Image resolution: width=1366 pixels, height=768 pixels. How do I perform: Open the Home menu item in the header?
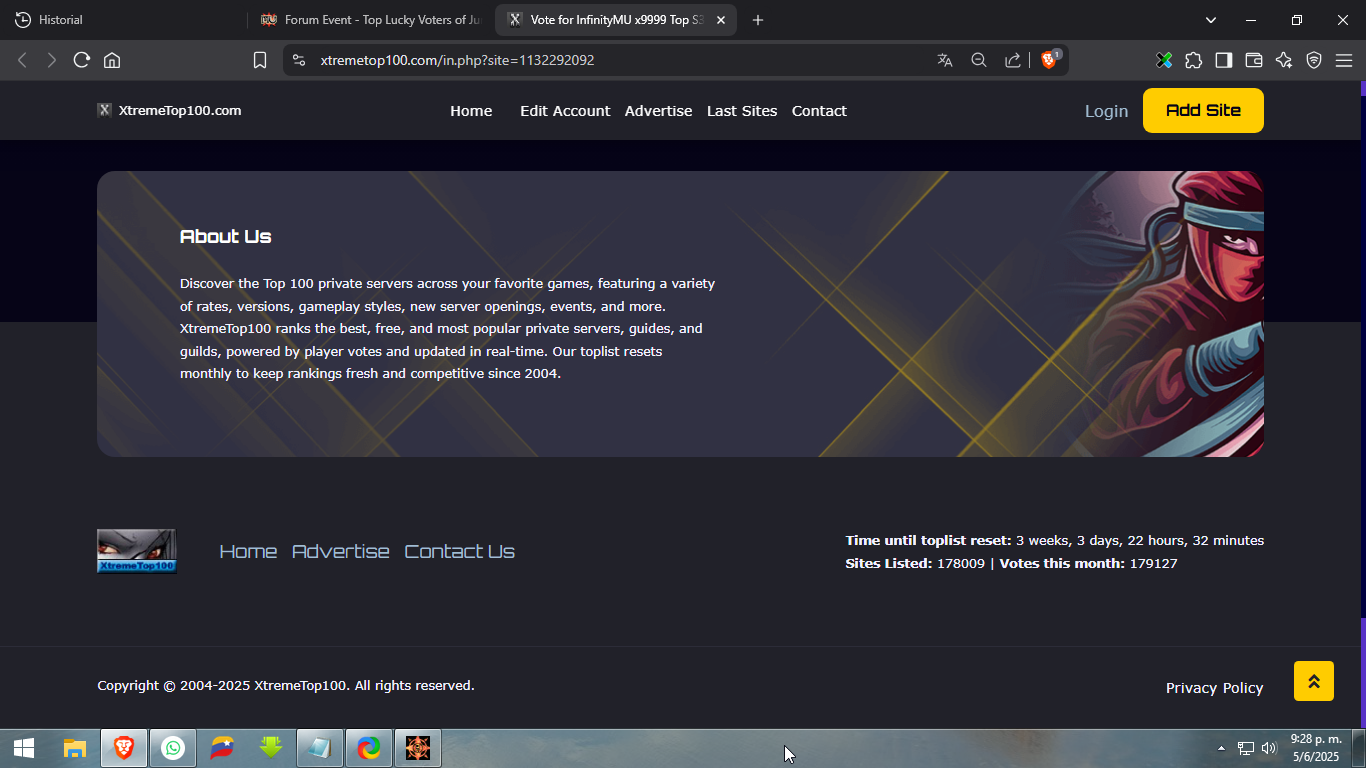click(471, 111)
